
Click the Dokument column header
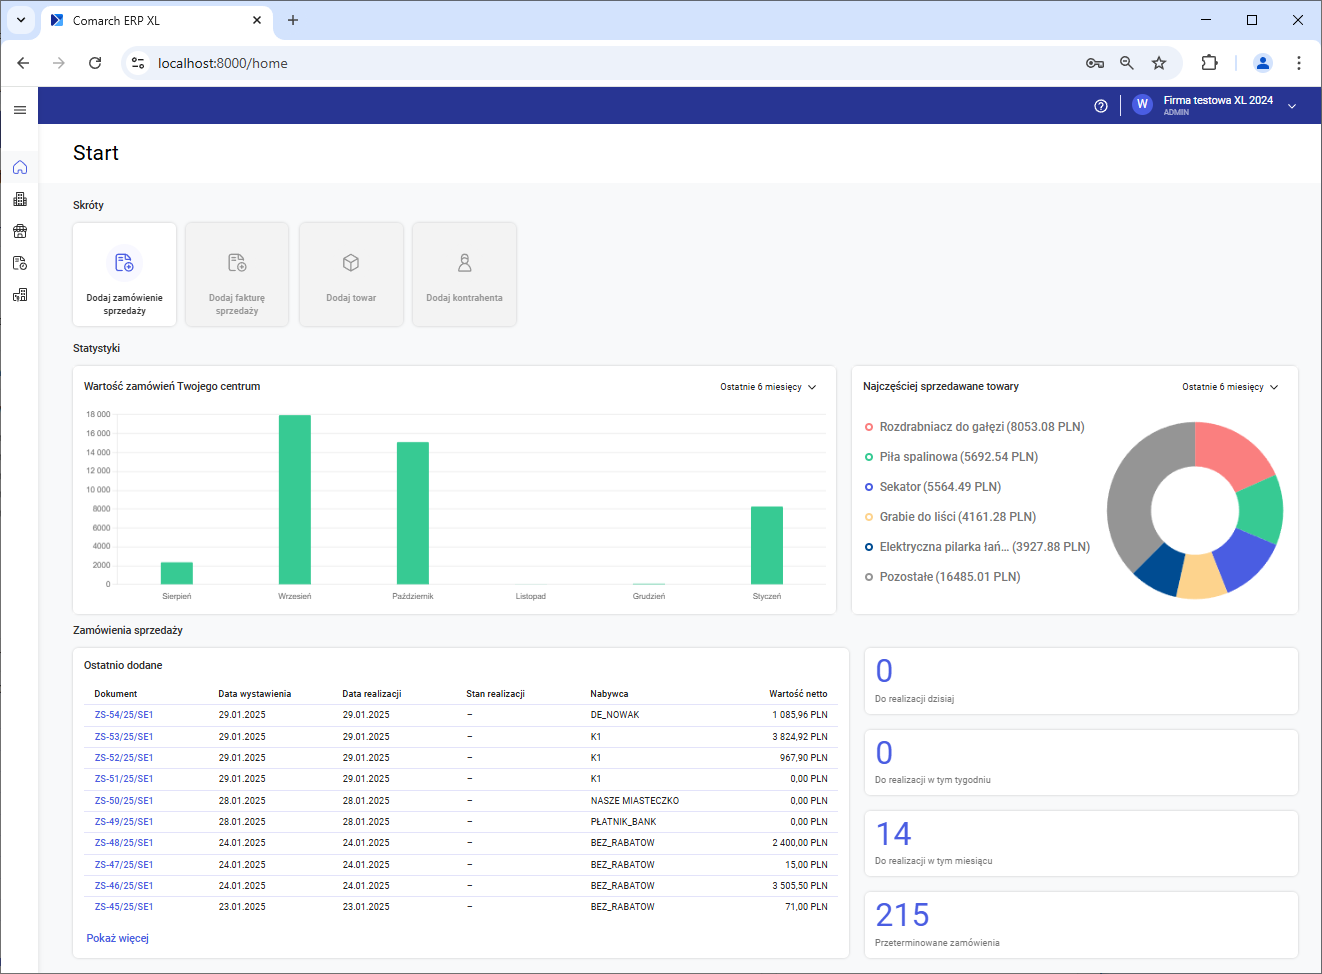(116, 694)
